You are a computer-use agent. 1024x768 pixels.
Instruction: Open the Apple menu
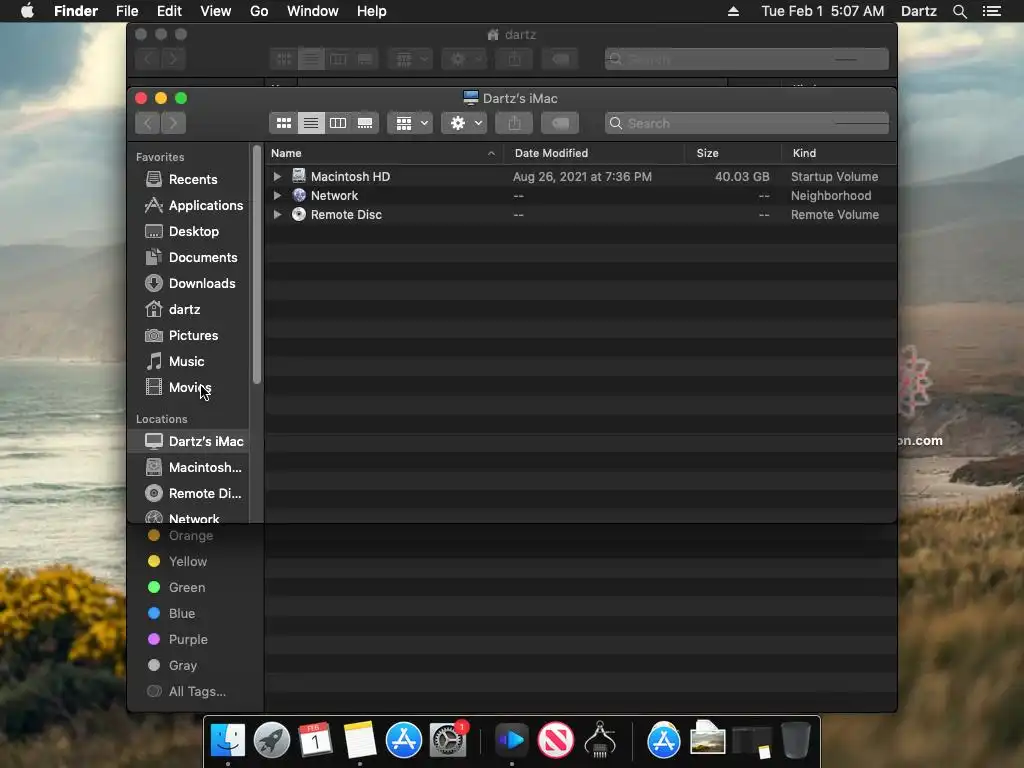tap(27, 11)
